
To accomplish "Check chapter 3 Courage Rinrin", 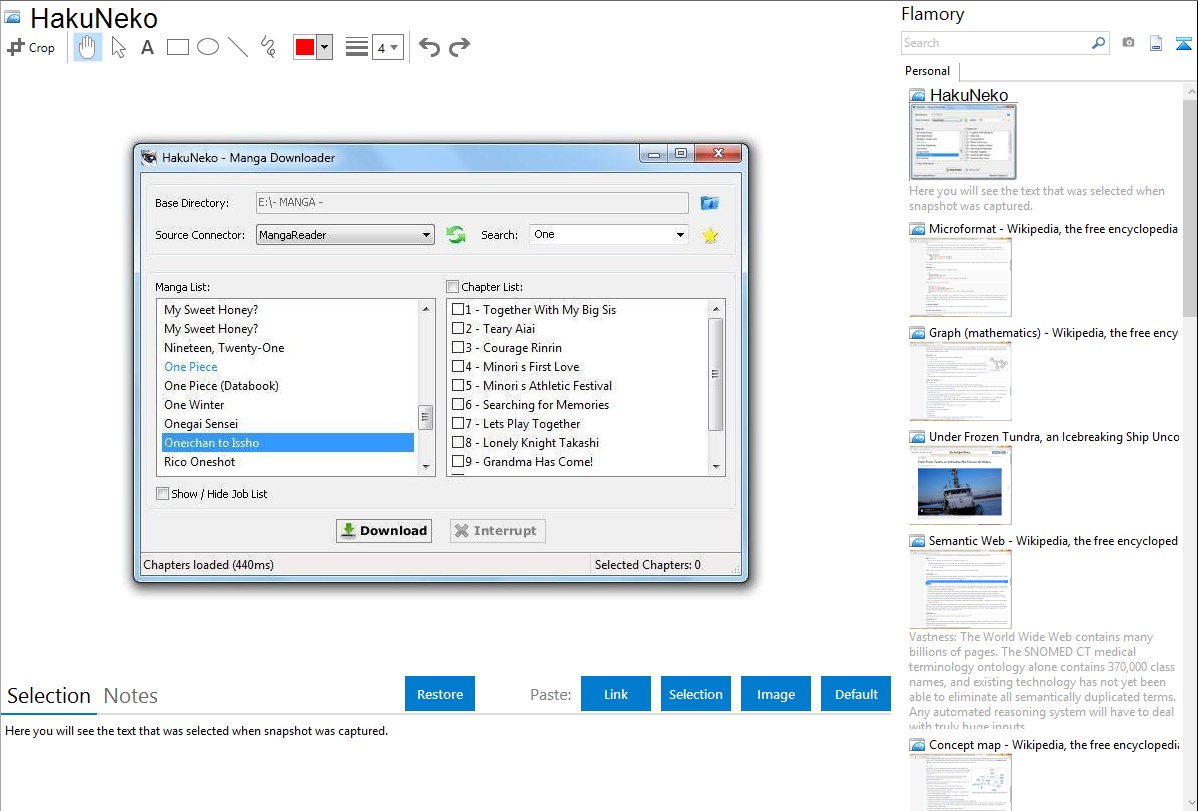I will coord(458,347).
